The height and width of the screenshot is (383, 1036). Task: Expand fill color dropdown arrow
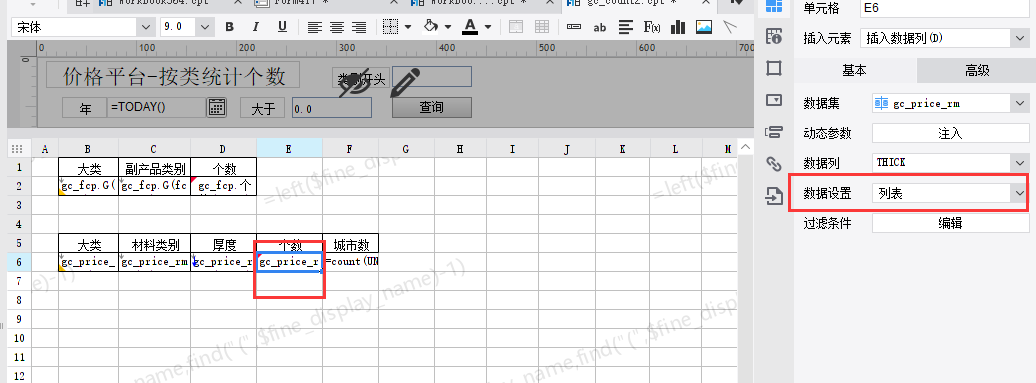[x=447, y=27]
